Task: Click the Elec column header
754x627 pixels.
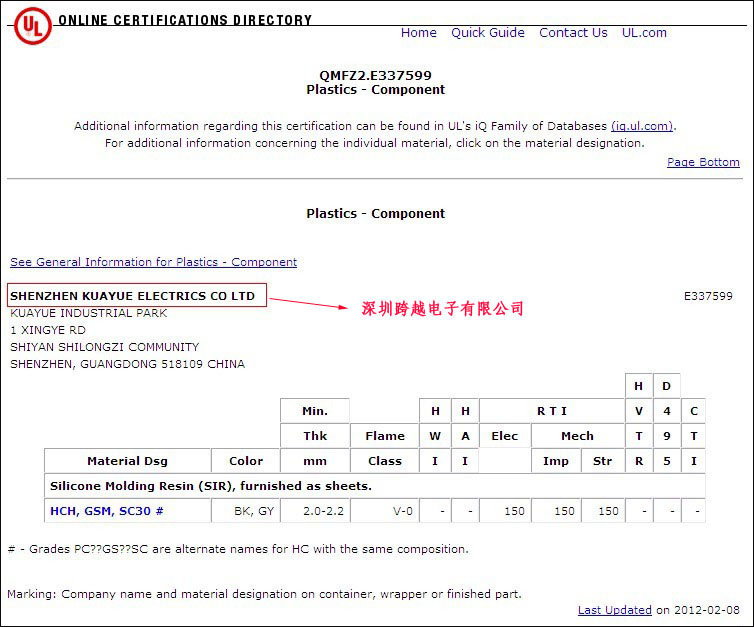Action: [x=504, y=436]
